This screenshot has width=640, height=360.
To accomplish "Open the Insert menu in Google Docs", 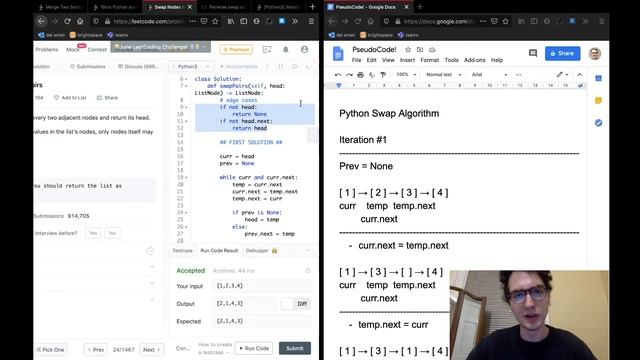I will (407, 60).
